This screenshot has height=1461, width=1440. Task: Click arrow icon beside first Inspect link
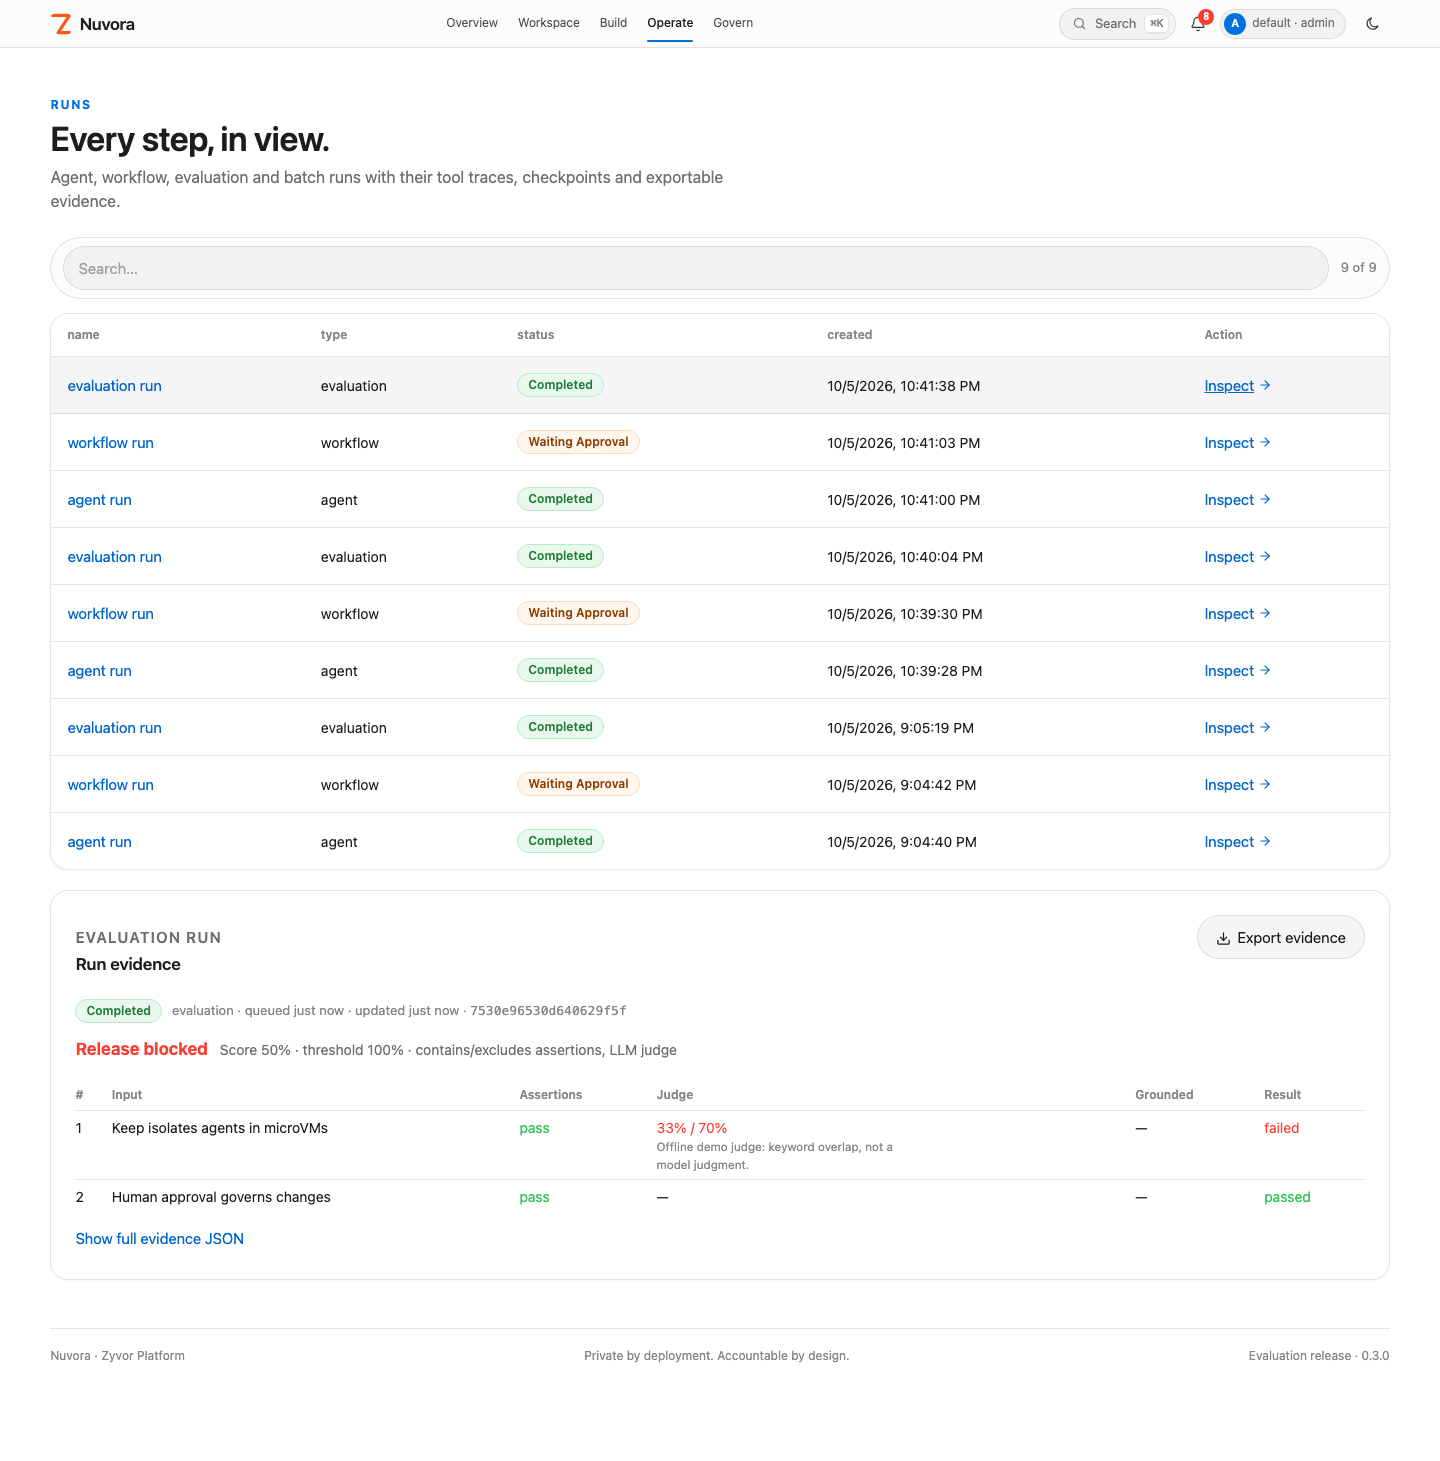(x=1265, y=385)
